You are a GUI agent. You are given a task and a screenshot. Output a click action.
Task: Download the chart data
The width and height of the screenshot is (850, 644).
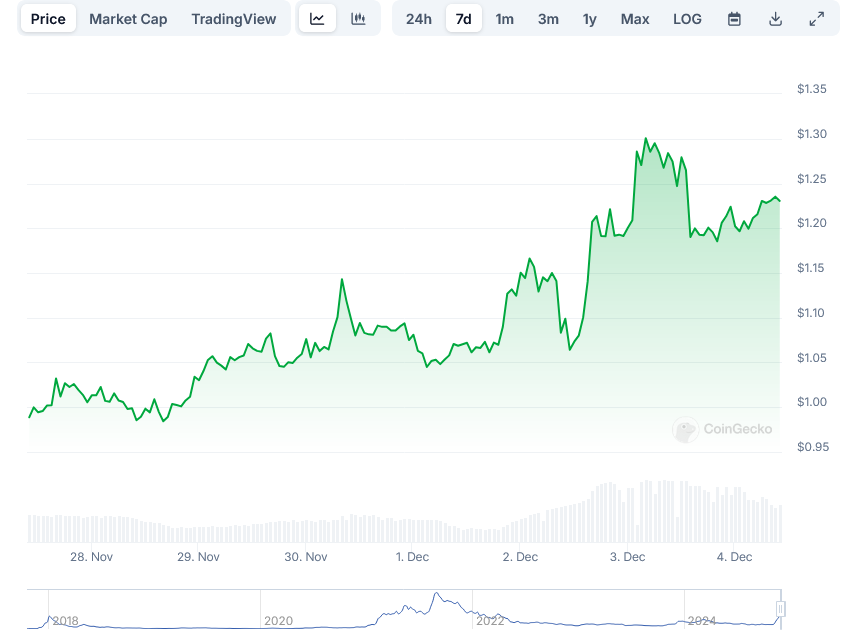coord(775,19)
